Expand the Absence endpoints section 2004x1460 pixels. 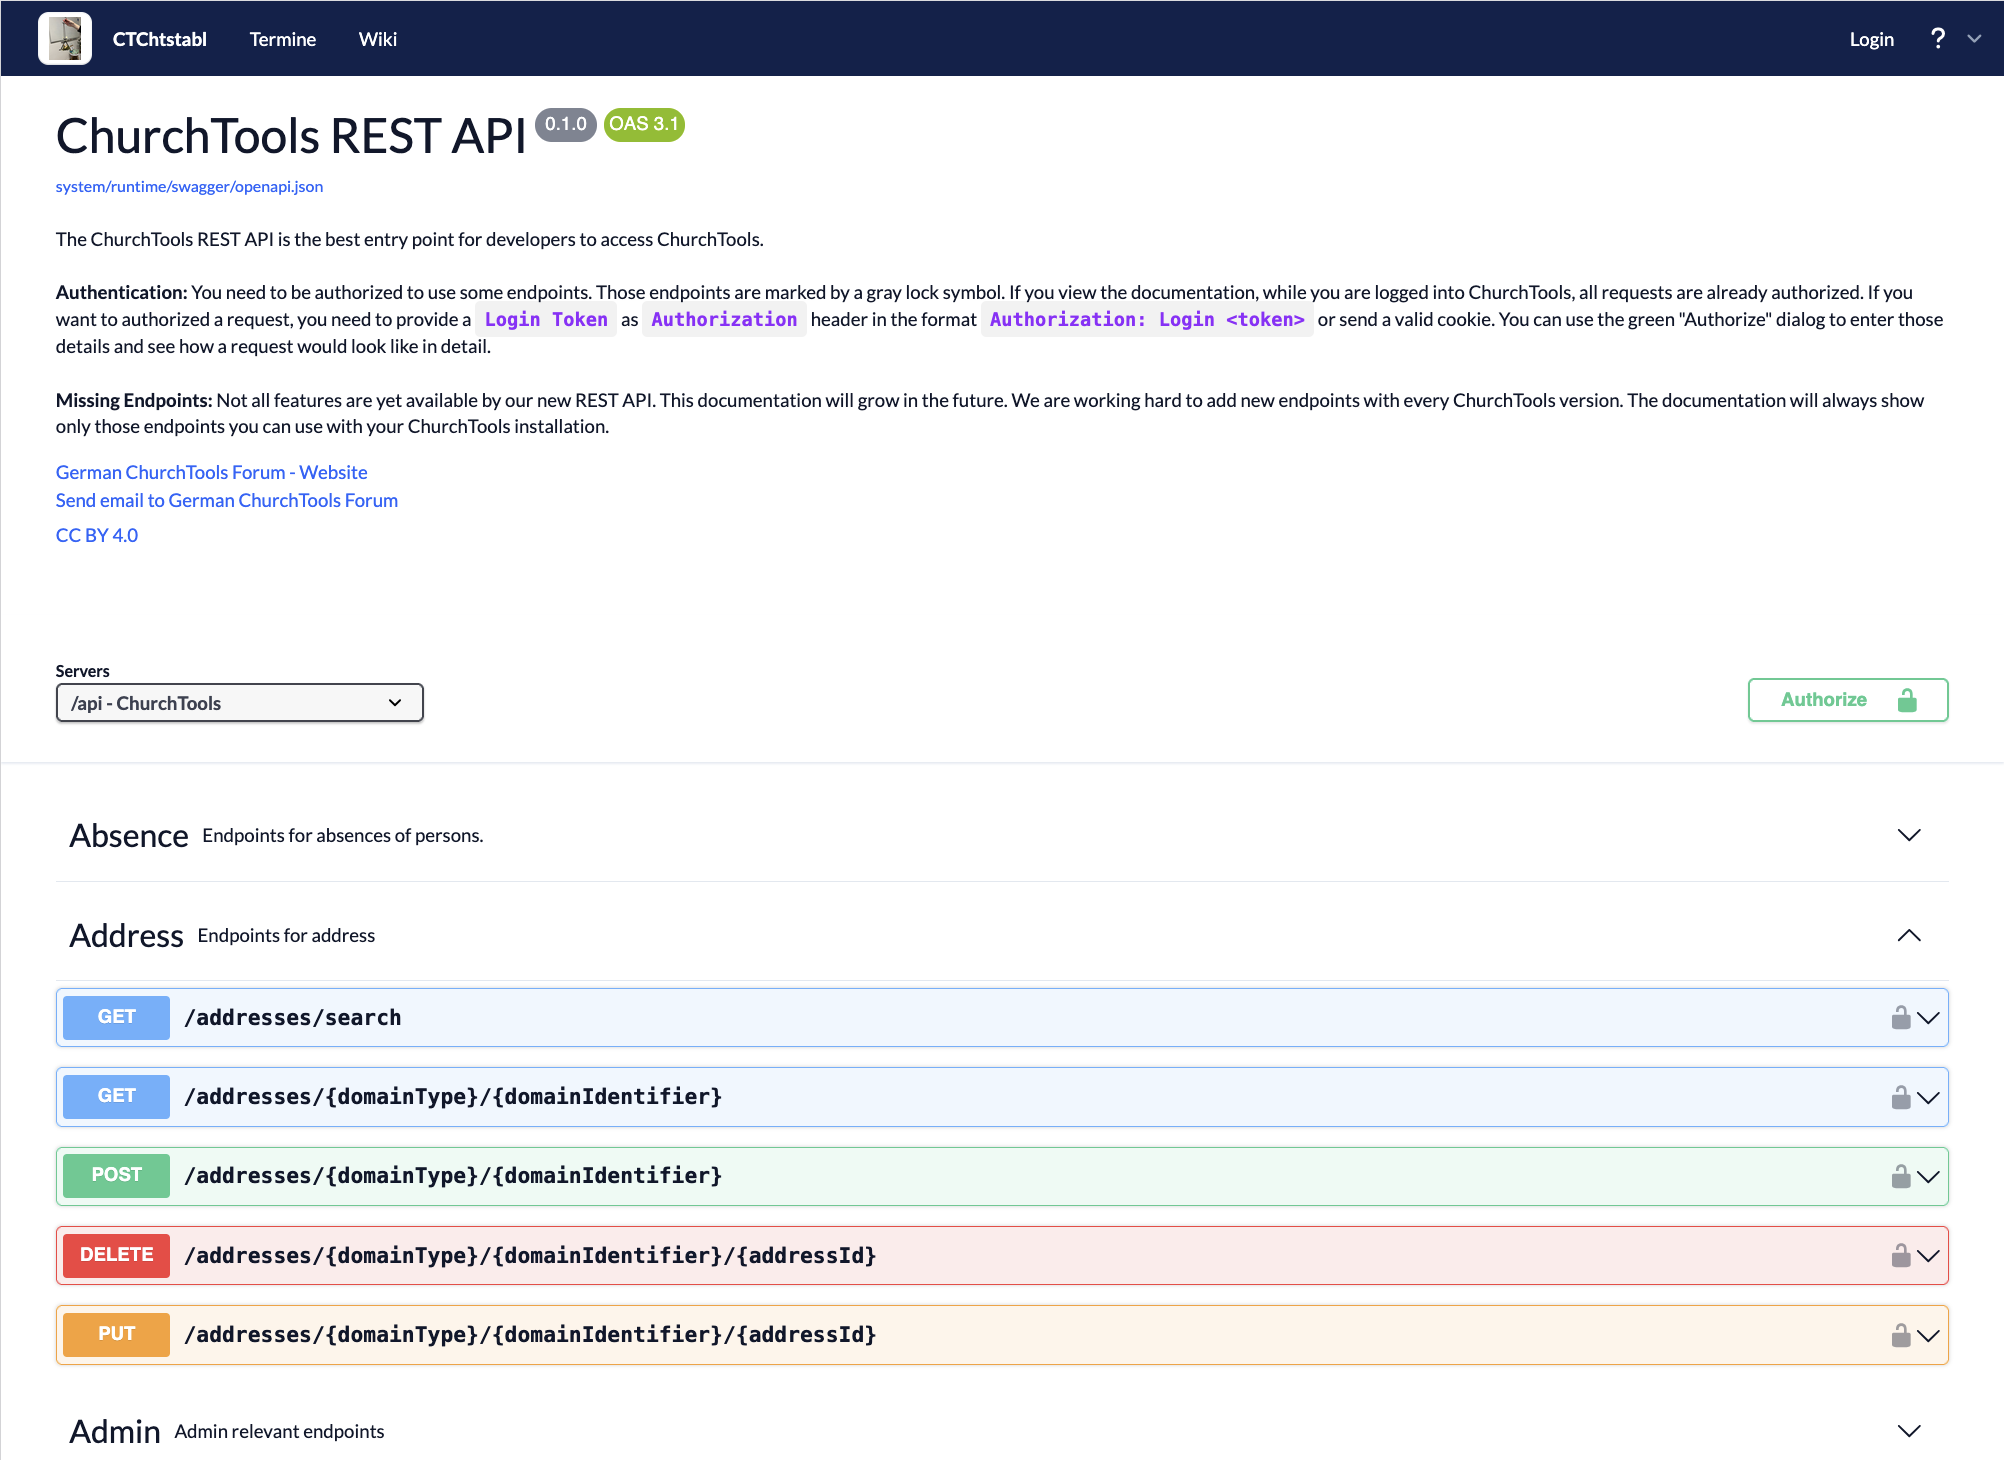tap(1908, 836)
